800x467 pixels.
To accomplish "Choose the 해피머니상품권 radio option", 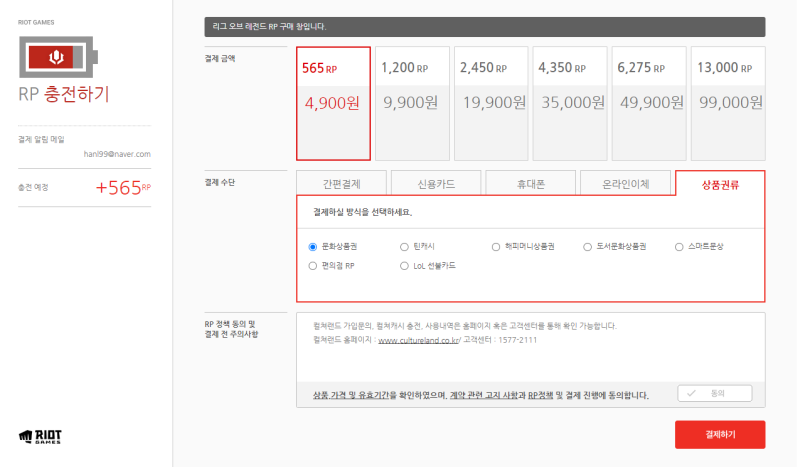I will click(x=495, y=247).
